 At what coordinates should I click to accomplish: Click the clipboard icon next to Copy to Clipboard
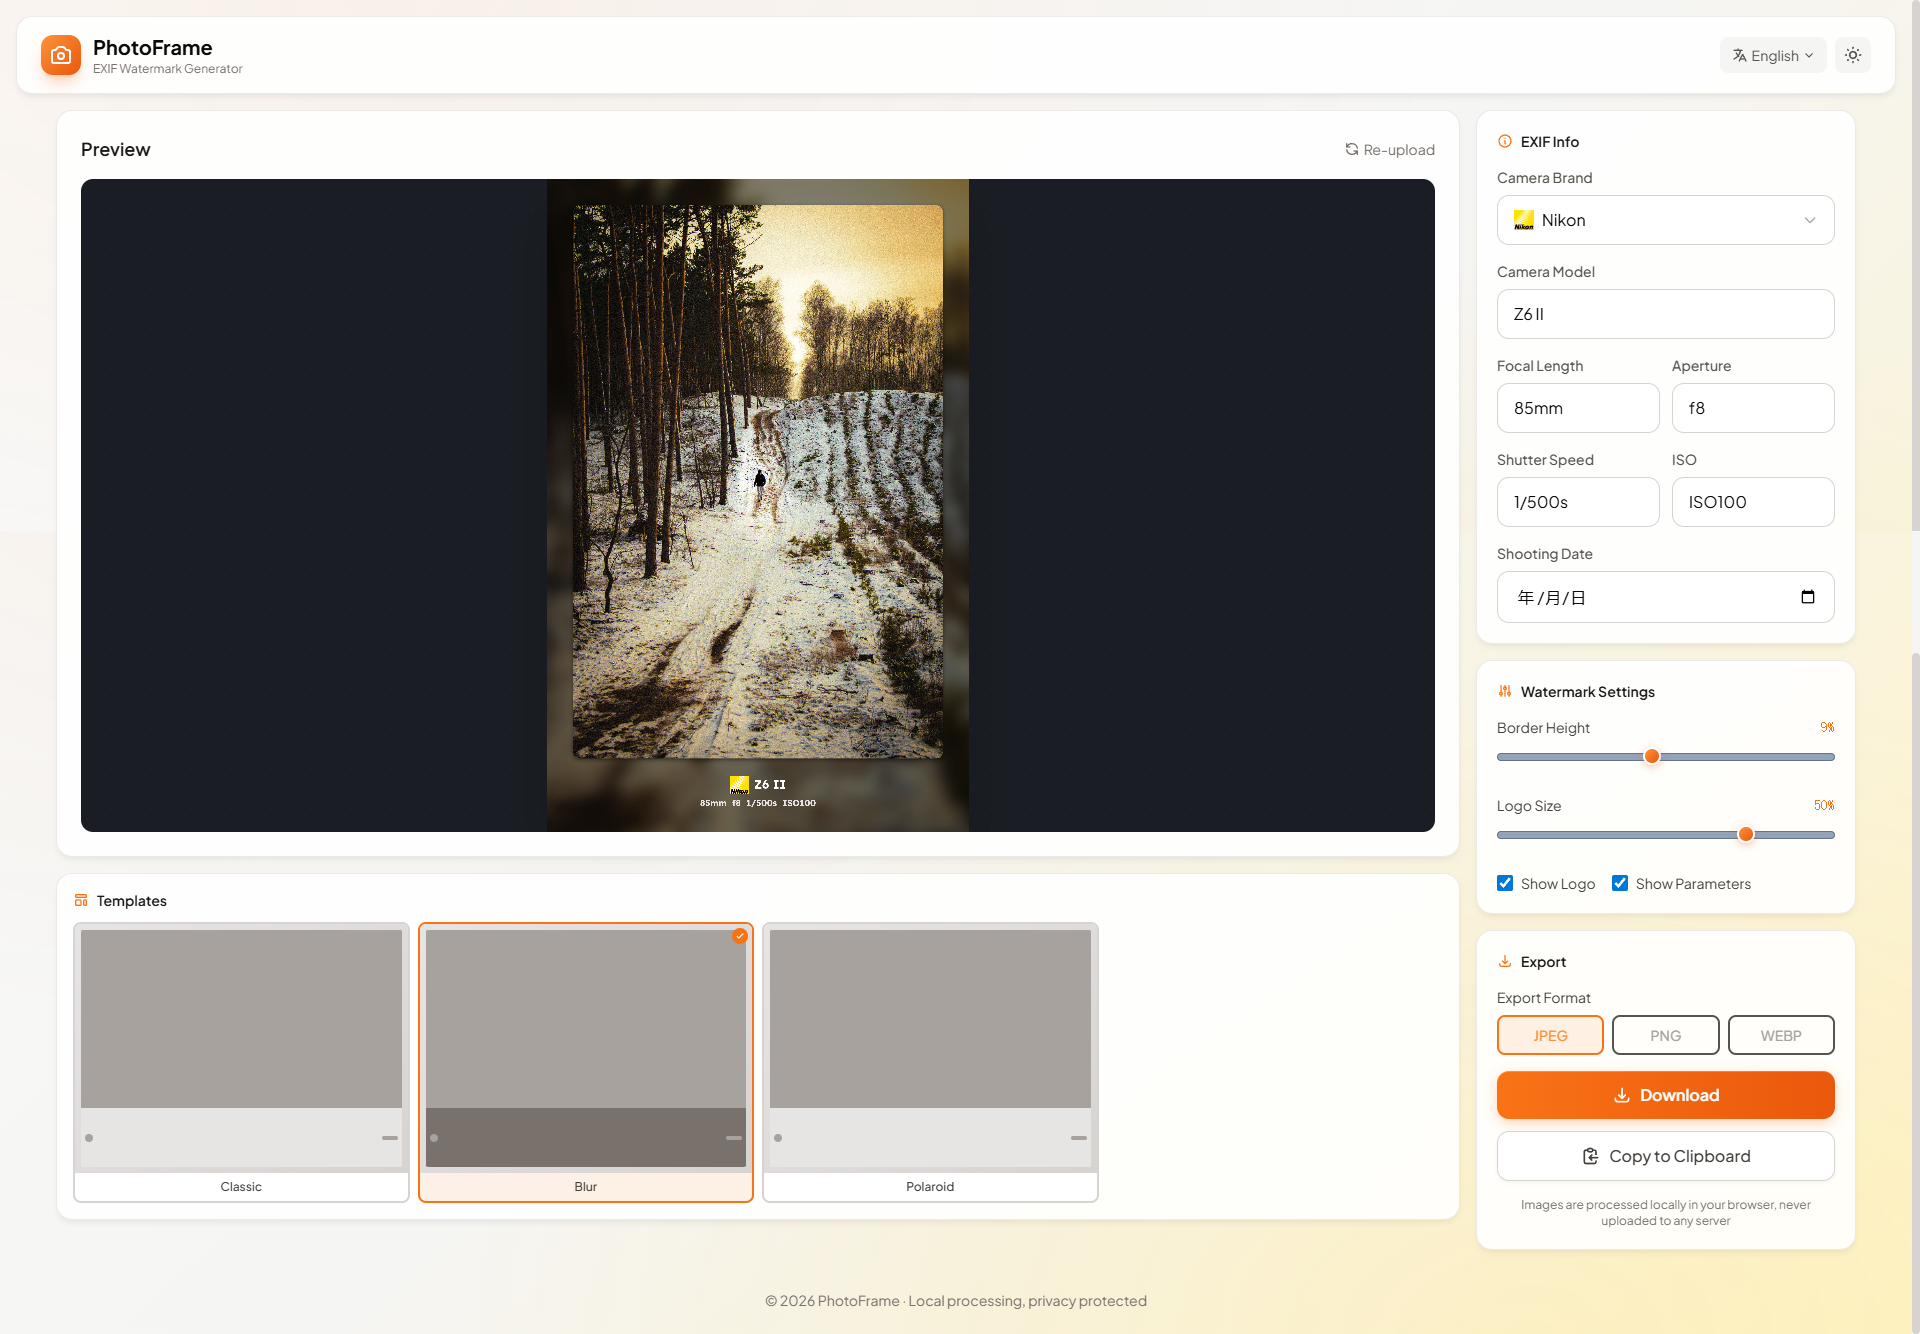[1591, 1156]
